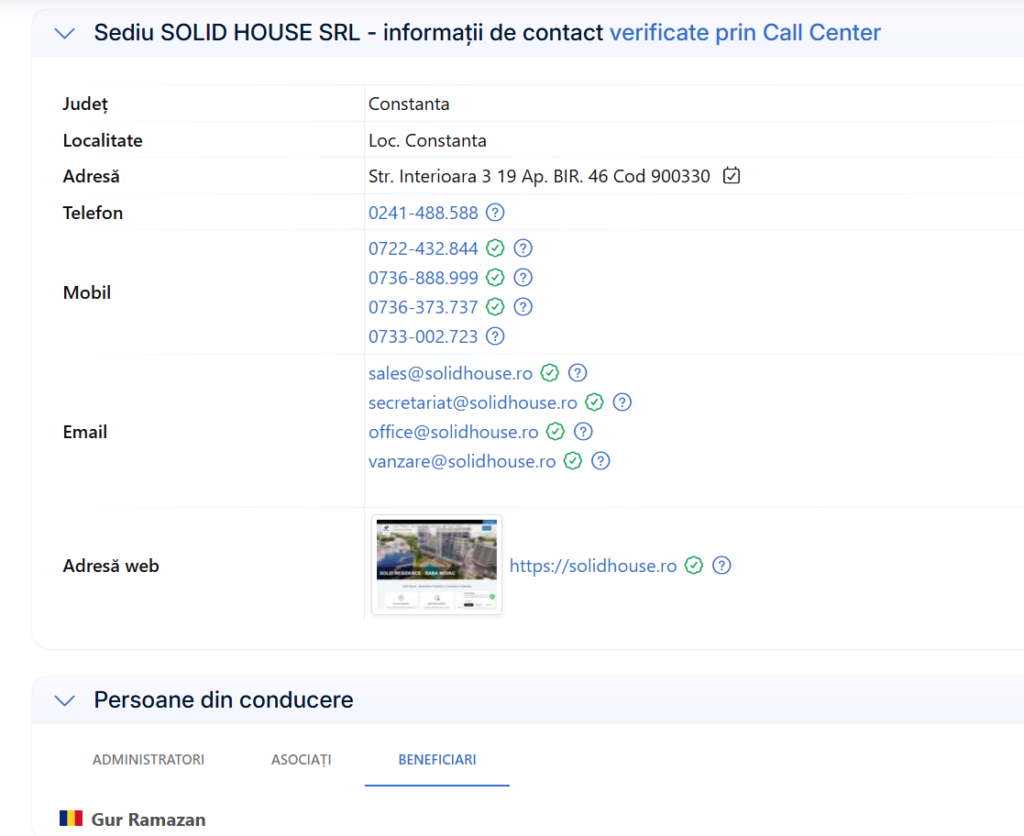Image resolution: width=1024 pixels, height=836 pixels.
Task: Visit https://solidhouse.ro link
Action: click(593, 566)
